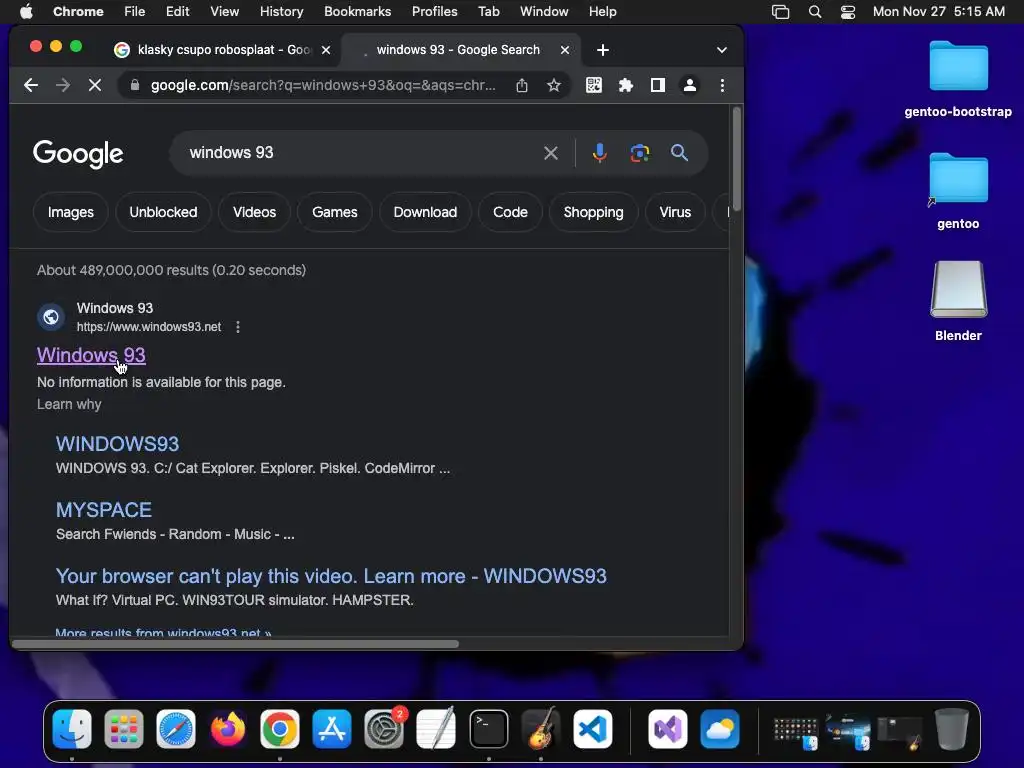Open the three-dot menu beside windows93.net
This screenshot has height=768, width=1024.
pos(238,327)
